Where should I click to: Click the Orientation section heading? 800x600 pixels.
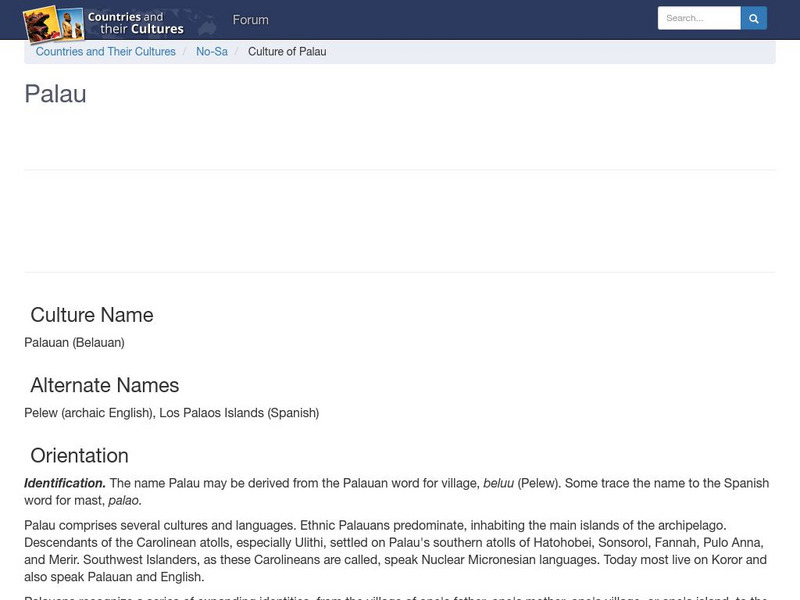(79, 456)
